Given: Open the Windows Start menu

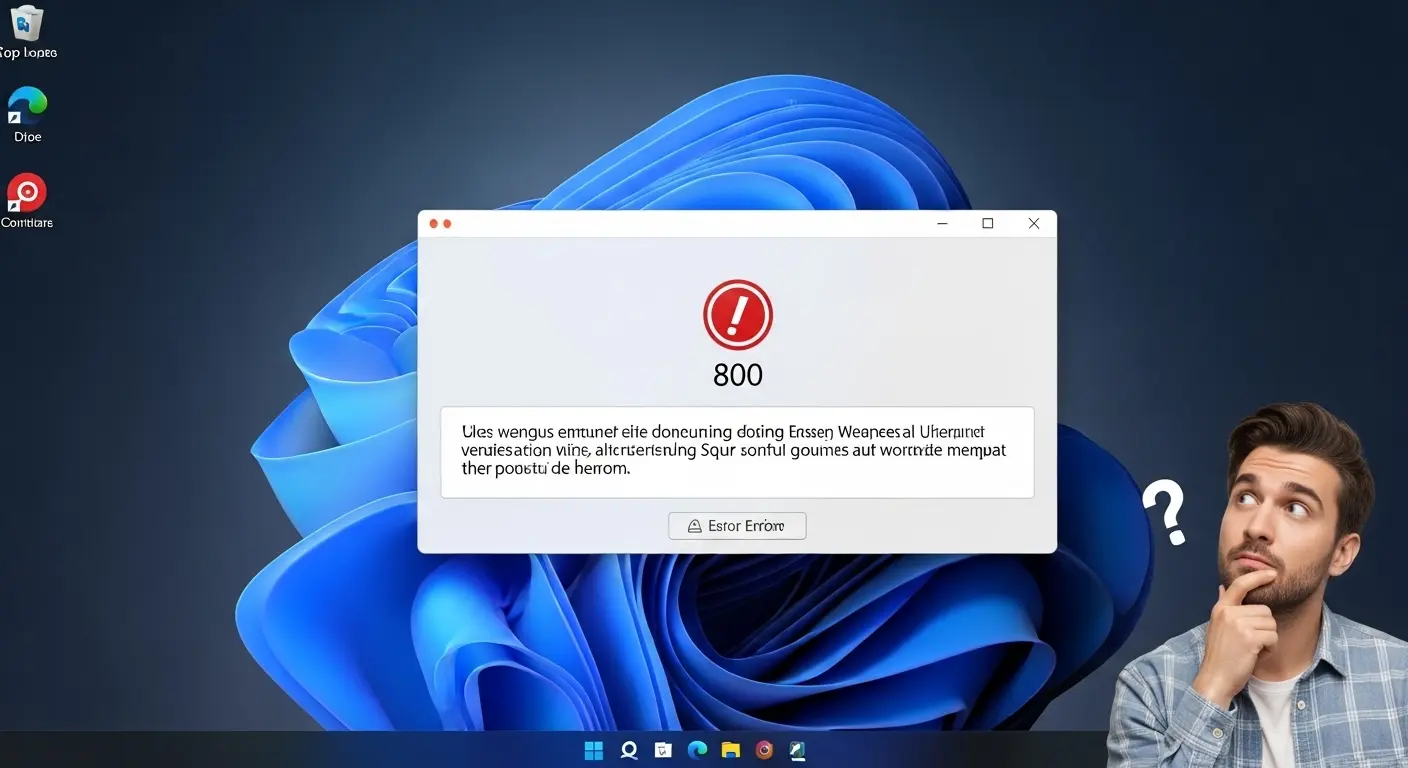Looking at the screenshot, I should click(x=594, y=750).
